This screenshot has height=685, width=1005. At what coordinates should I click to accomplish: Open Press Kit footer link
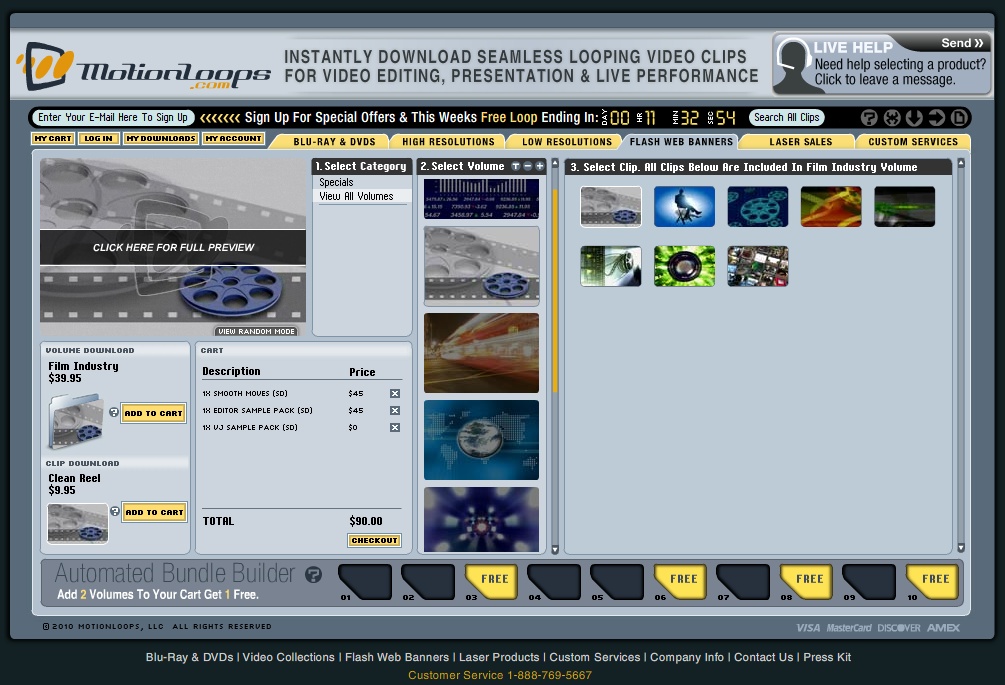[827, 657]
